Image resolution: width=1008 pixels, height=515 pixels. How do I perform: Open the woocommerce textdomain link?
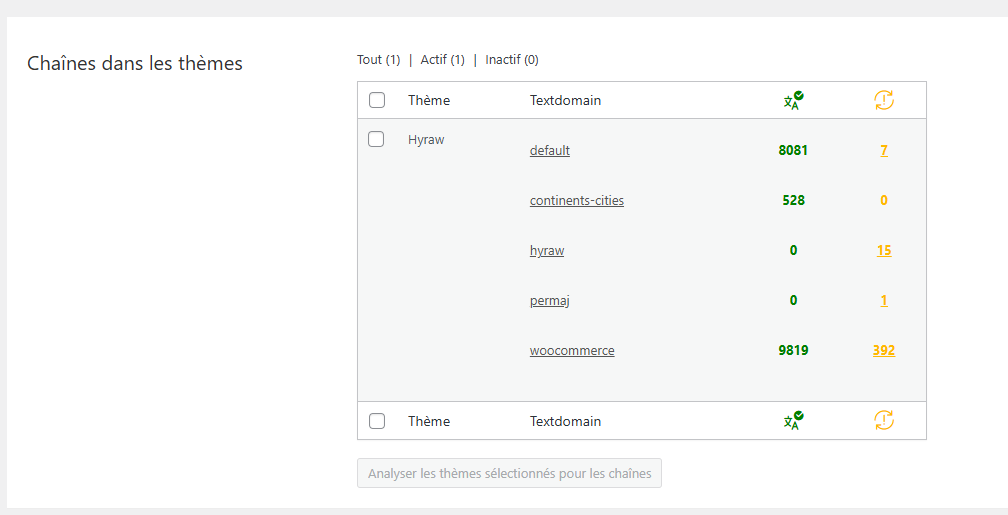click(x=572, y=351)
